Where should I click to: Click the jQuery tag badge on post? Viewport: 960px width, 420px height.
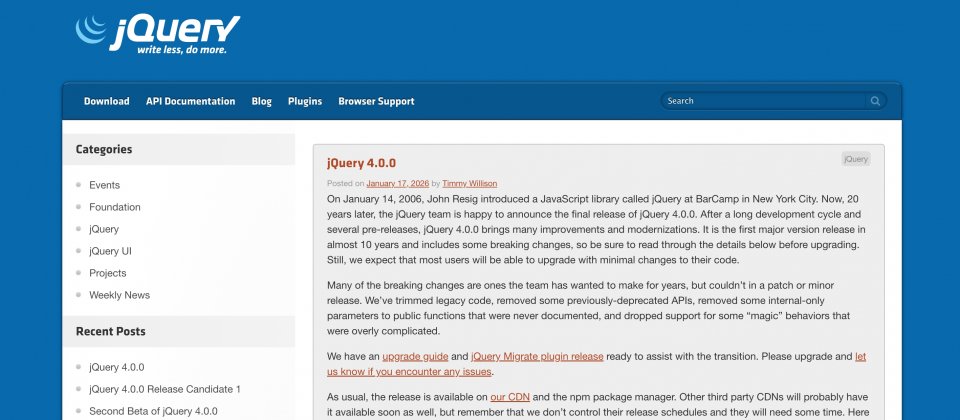tap(855, 159)
